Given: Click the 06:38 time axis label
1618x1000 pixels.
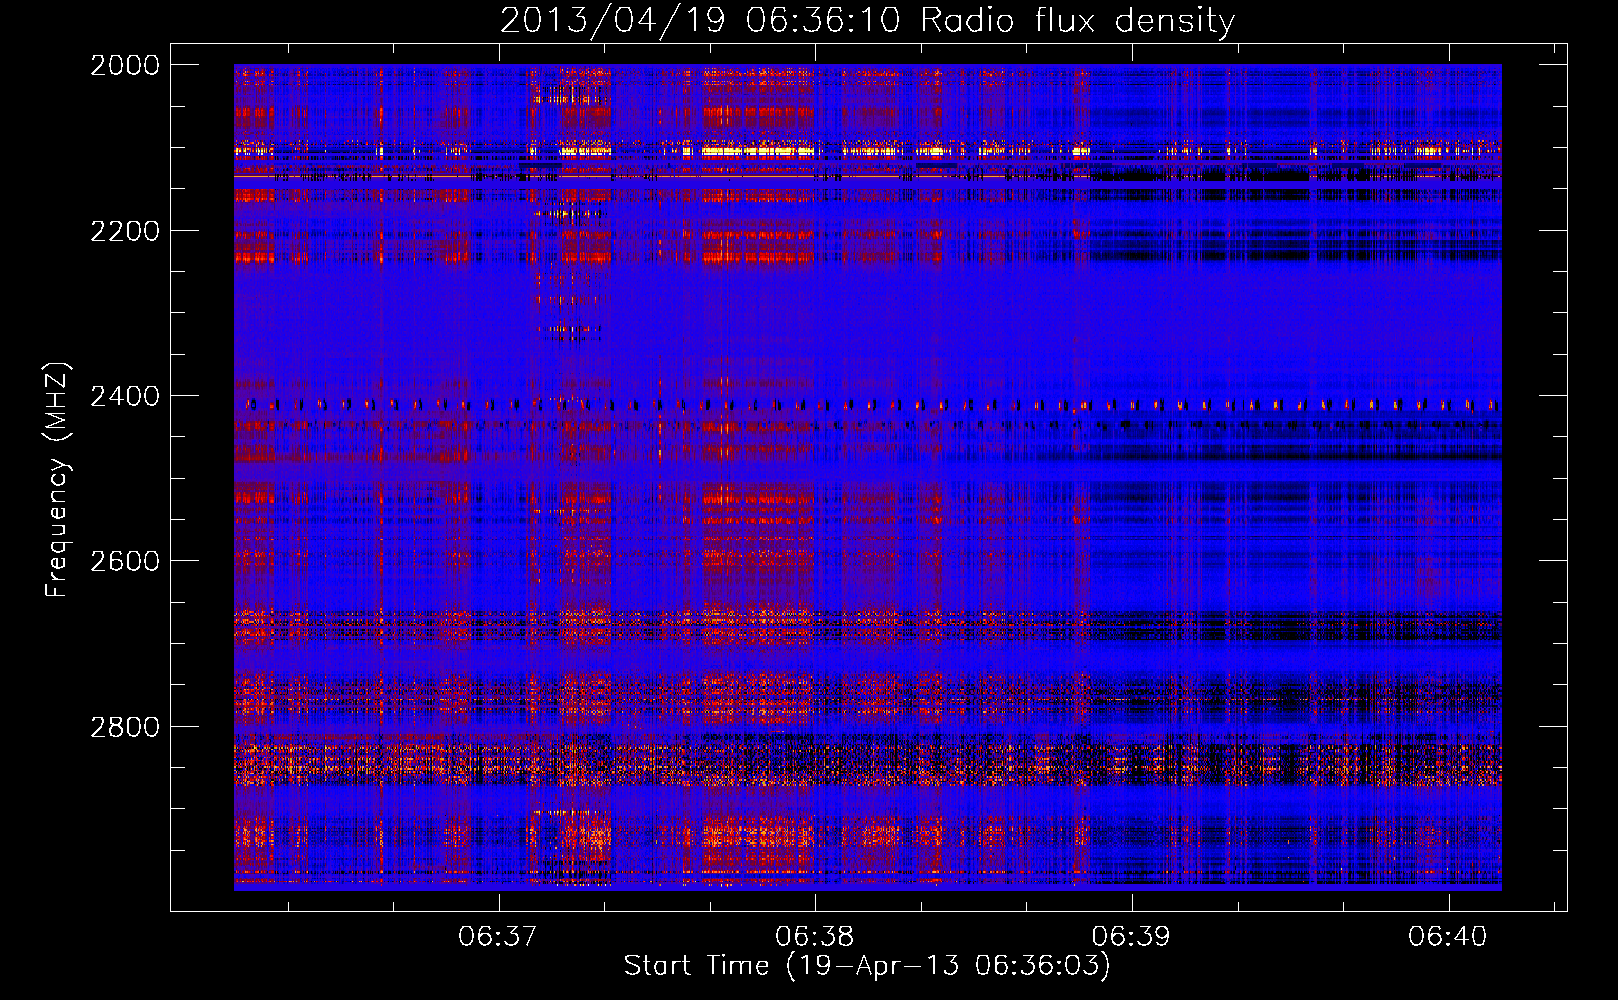Looking at the screenshot, I should (x=815, y=937).
